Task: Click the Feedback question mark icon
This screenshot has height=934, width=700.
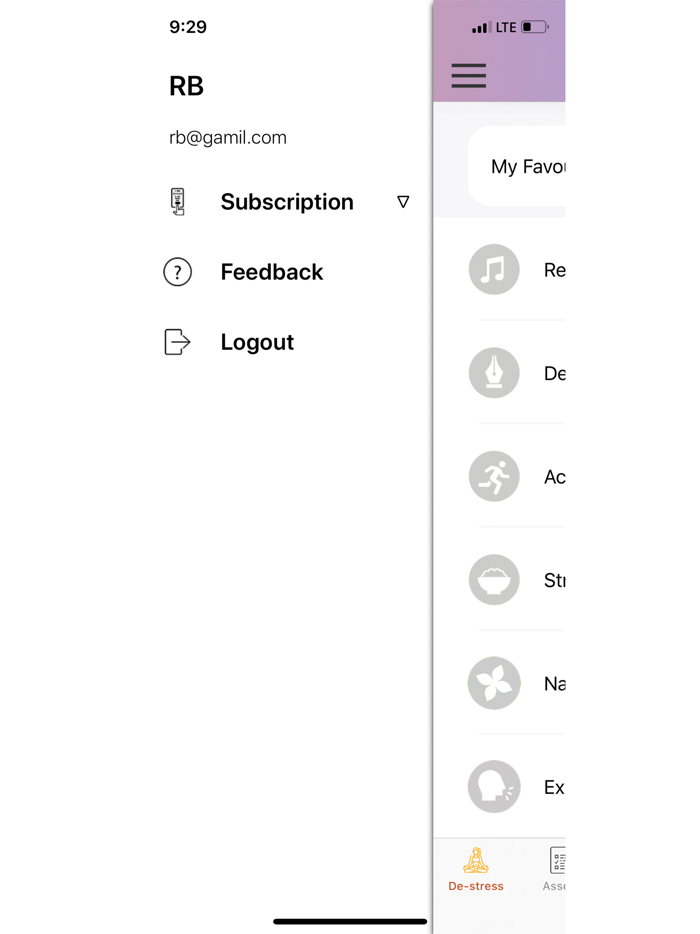Action: pyautogui.click(x=178, y=272)
